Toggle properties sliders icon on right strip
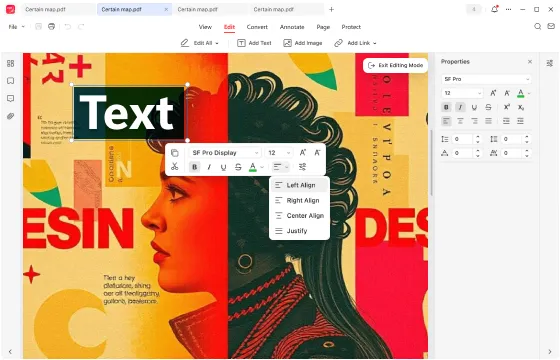This screenshot has width=560, height=360. [x=549, y=64]
